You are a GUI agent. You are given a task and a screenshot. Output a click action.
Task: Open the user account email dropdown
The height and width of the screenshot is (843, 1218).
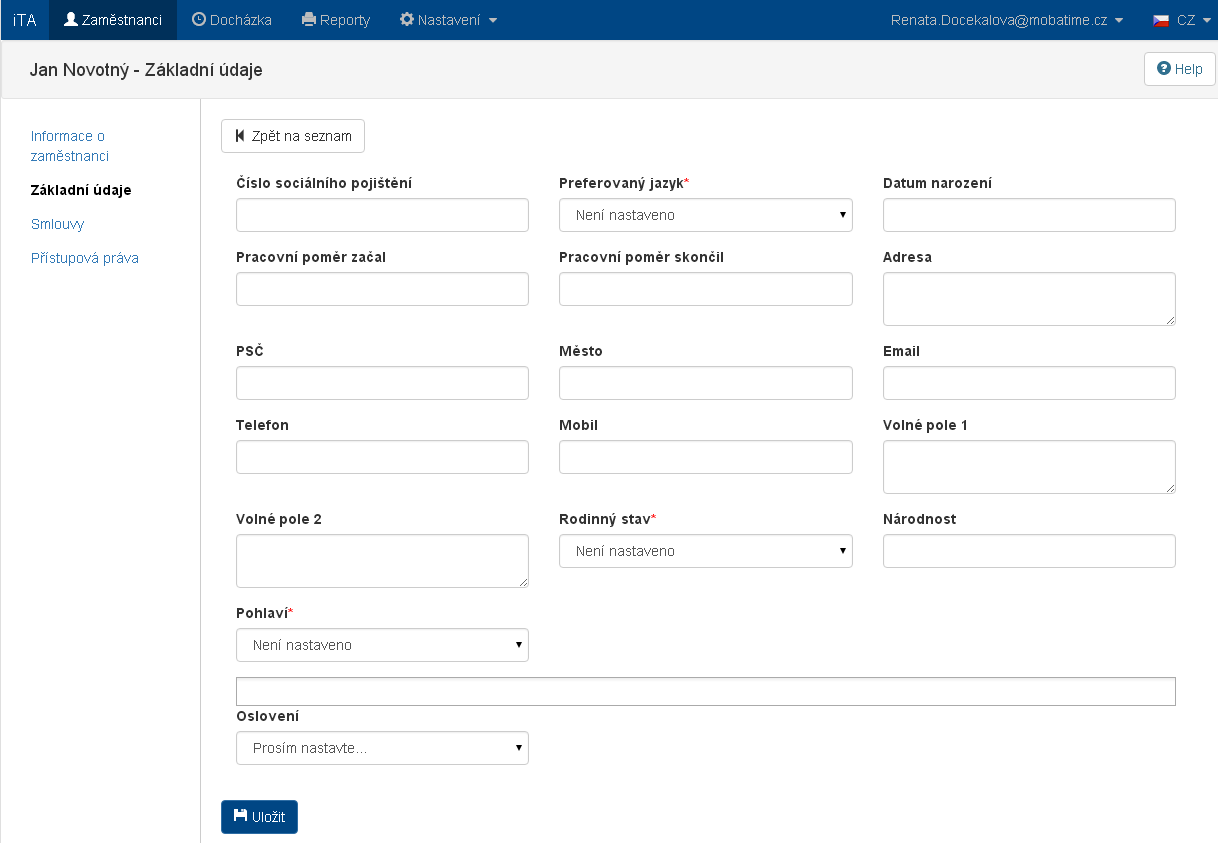[1006, 20]
